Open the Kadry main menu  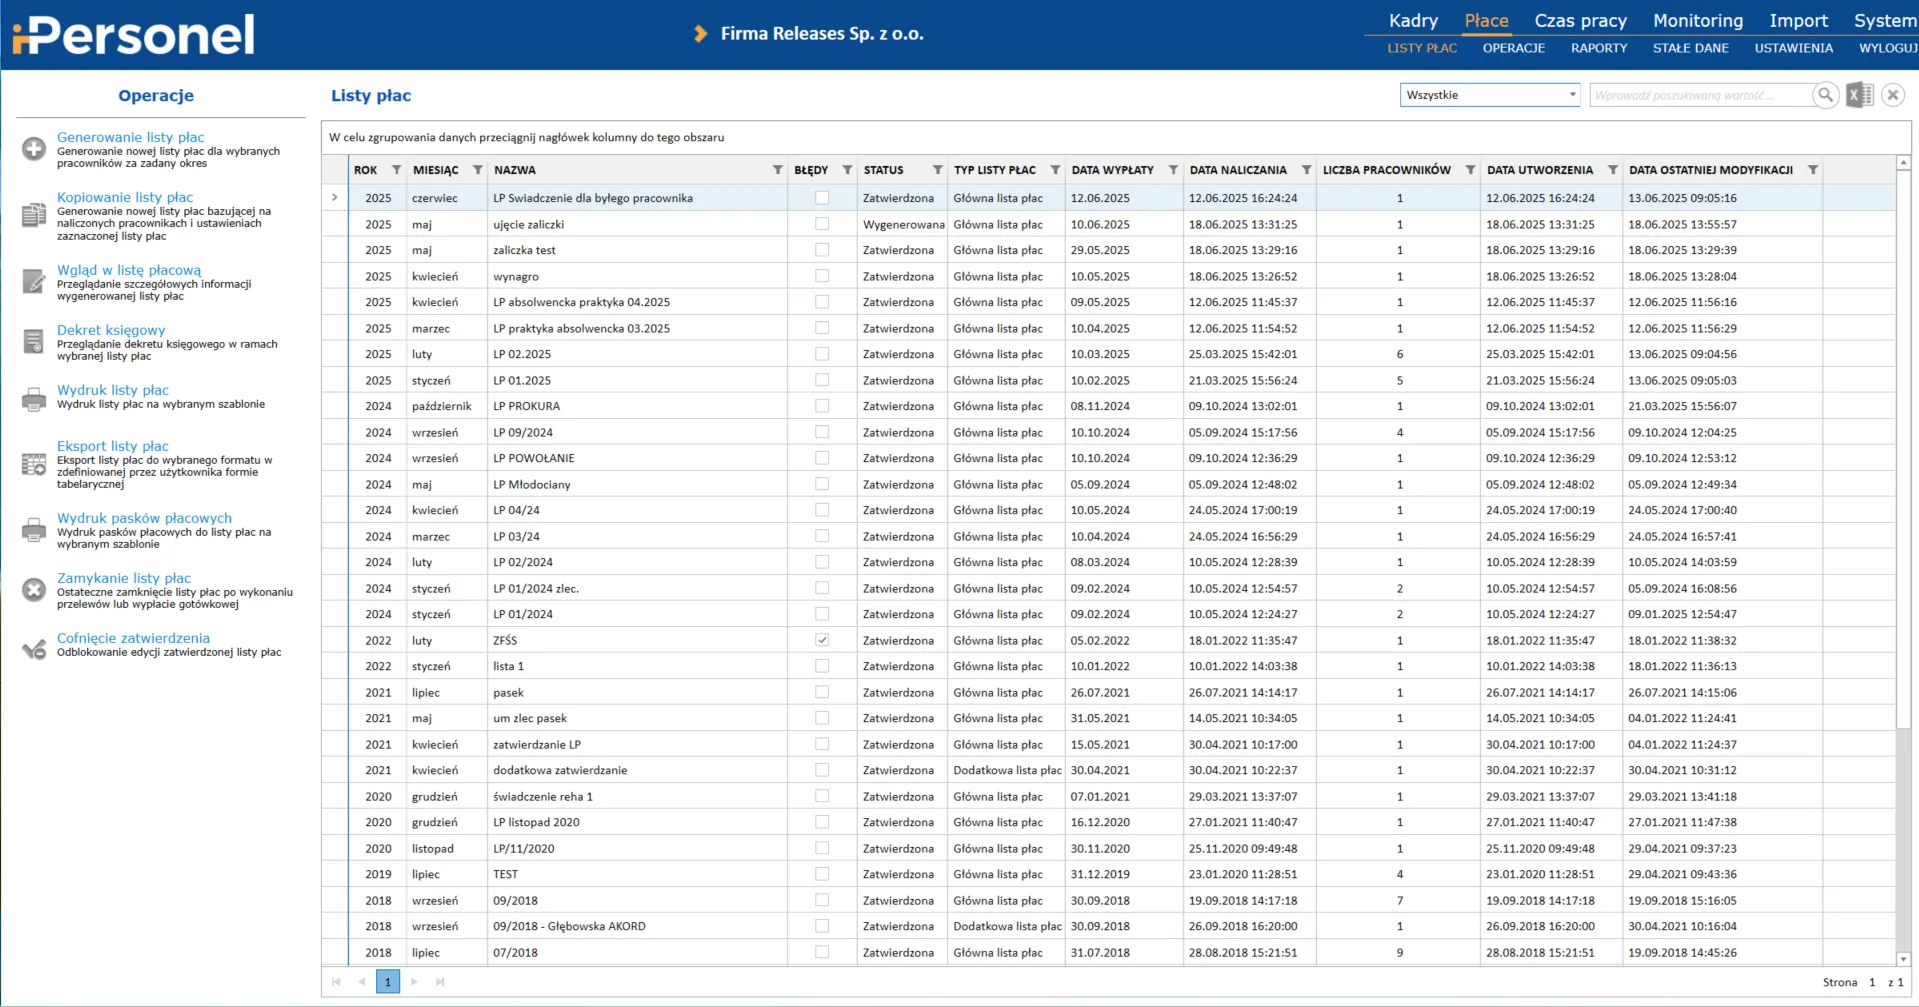tap(1413, 21)
